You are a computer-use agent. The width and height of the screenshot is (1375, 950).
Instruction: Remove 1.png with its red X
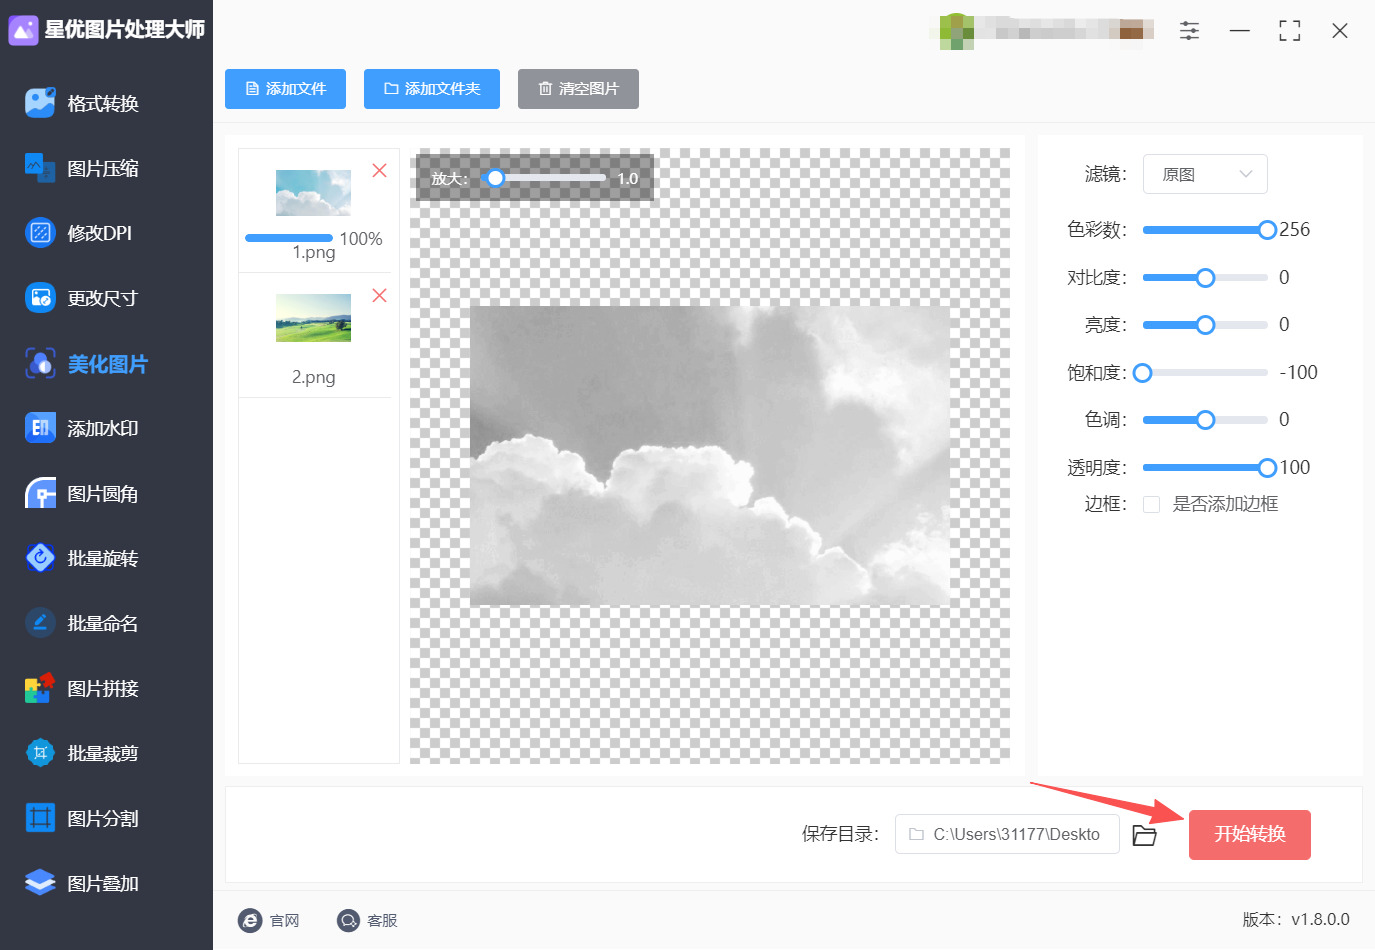pyautogui.click(x=379, y=170)
